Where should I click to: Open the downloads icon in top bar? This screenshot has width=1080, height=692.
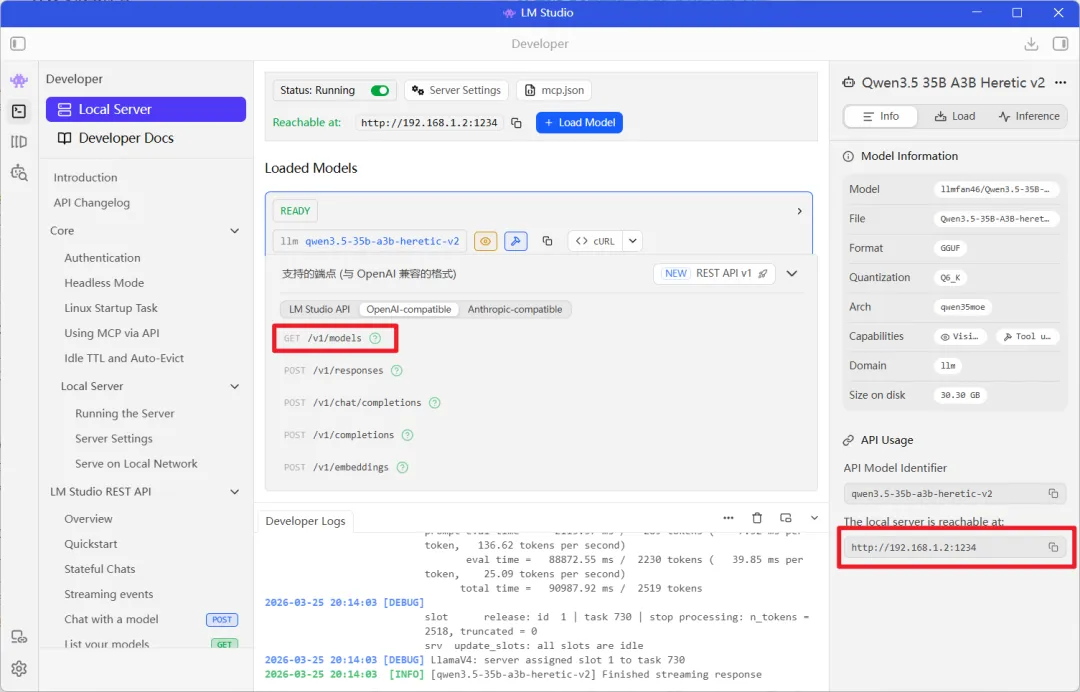[1031, 44]
